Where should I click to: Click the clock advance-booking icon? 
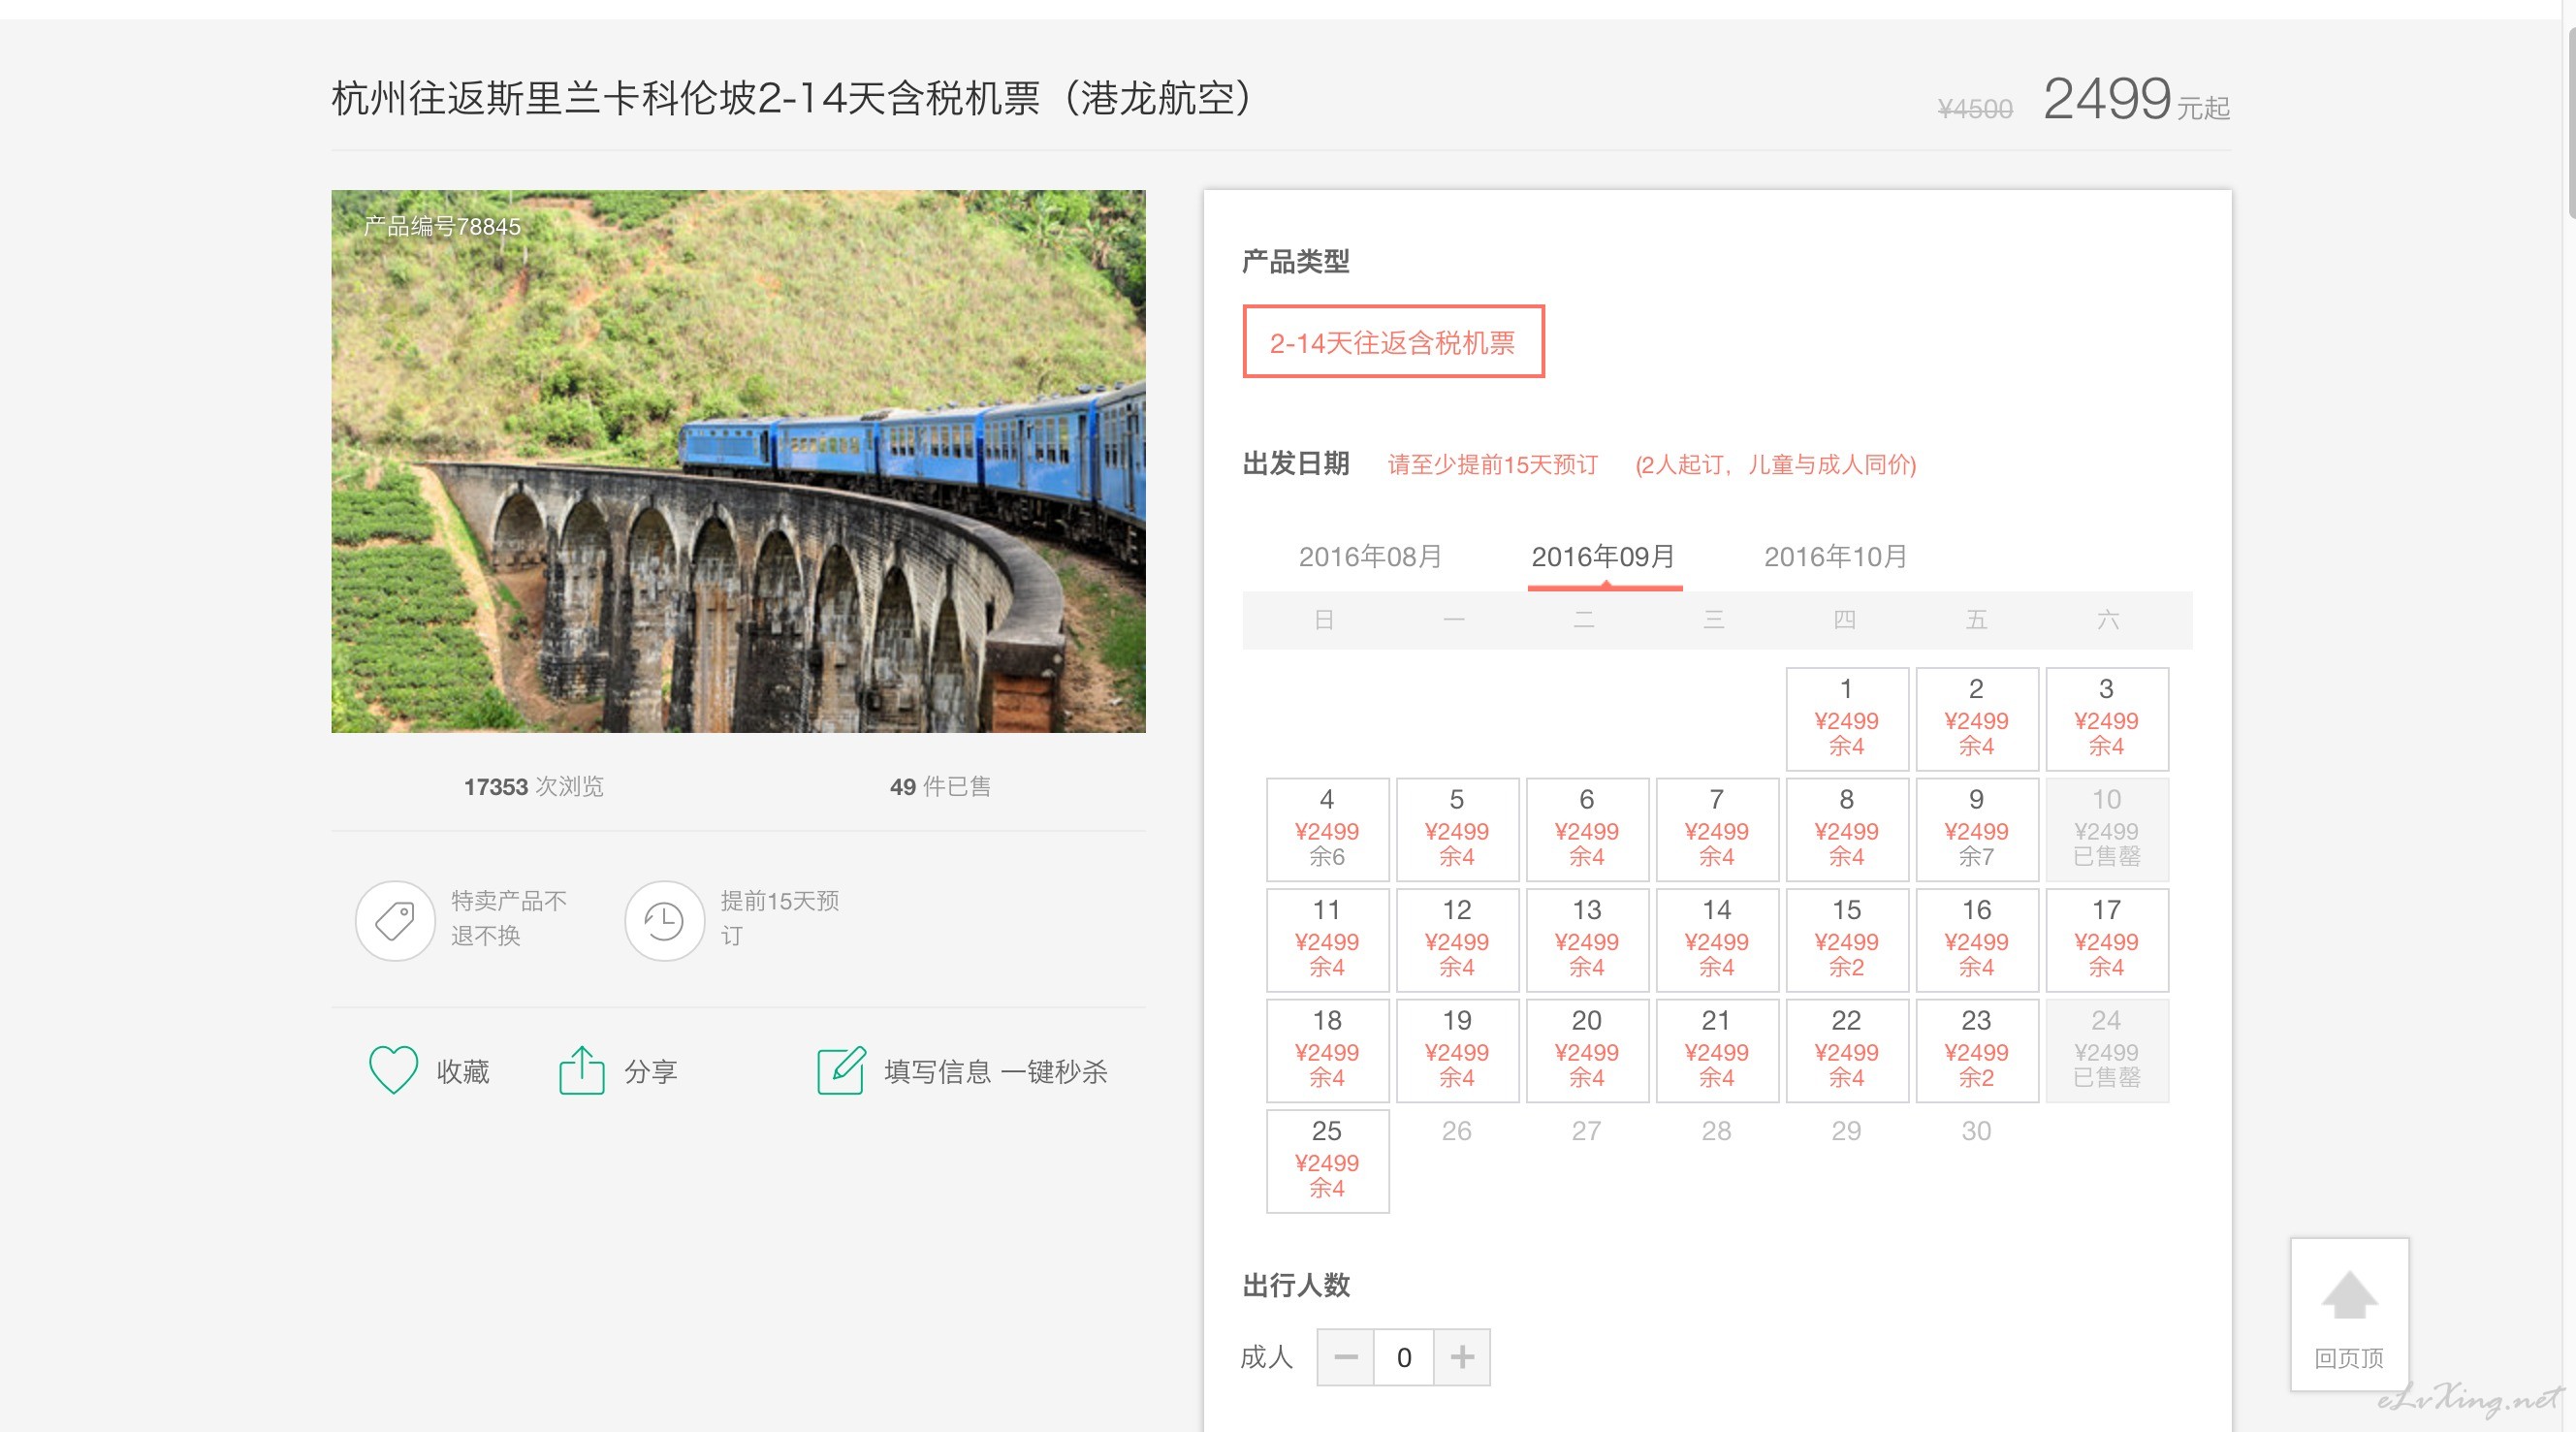point(664,920)
